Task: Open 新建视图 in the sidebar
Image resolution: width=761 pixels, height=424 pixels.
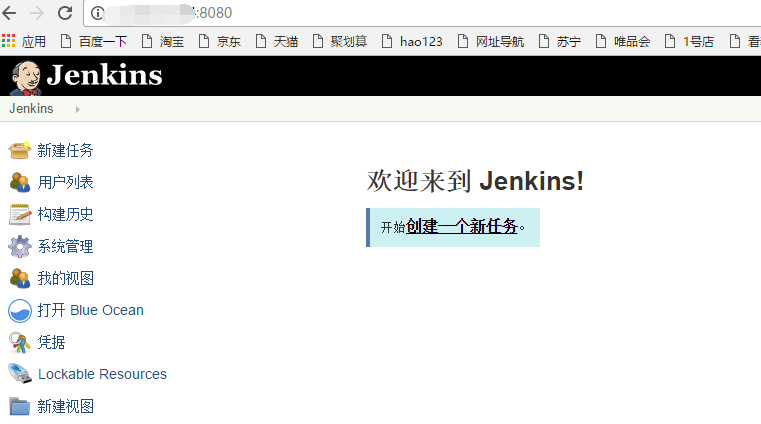Action: tap(66, 407)
